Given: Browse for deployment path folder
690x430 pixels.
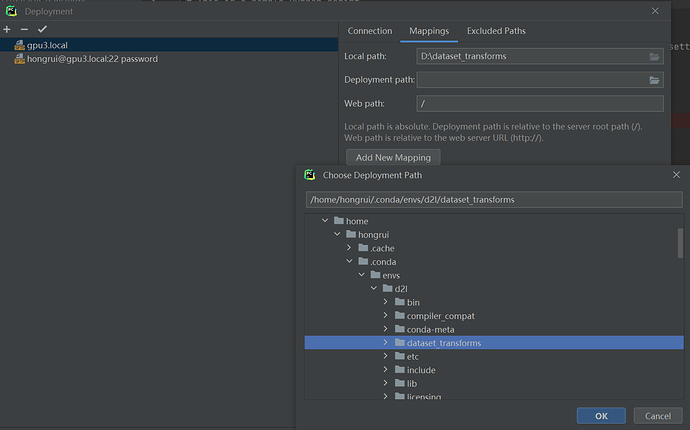Looking at the screenshot, I should 654,80.
